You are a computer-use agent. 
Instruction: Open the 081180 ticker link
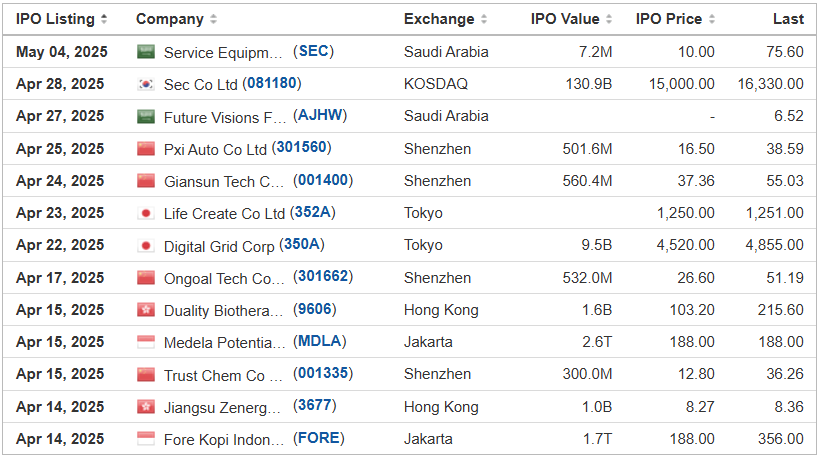pos(272,83)
